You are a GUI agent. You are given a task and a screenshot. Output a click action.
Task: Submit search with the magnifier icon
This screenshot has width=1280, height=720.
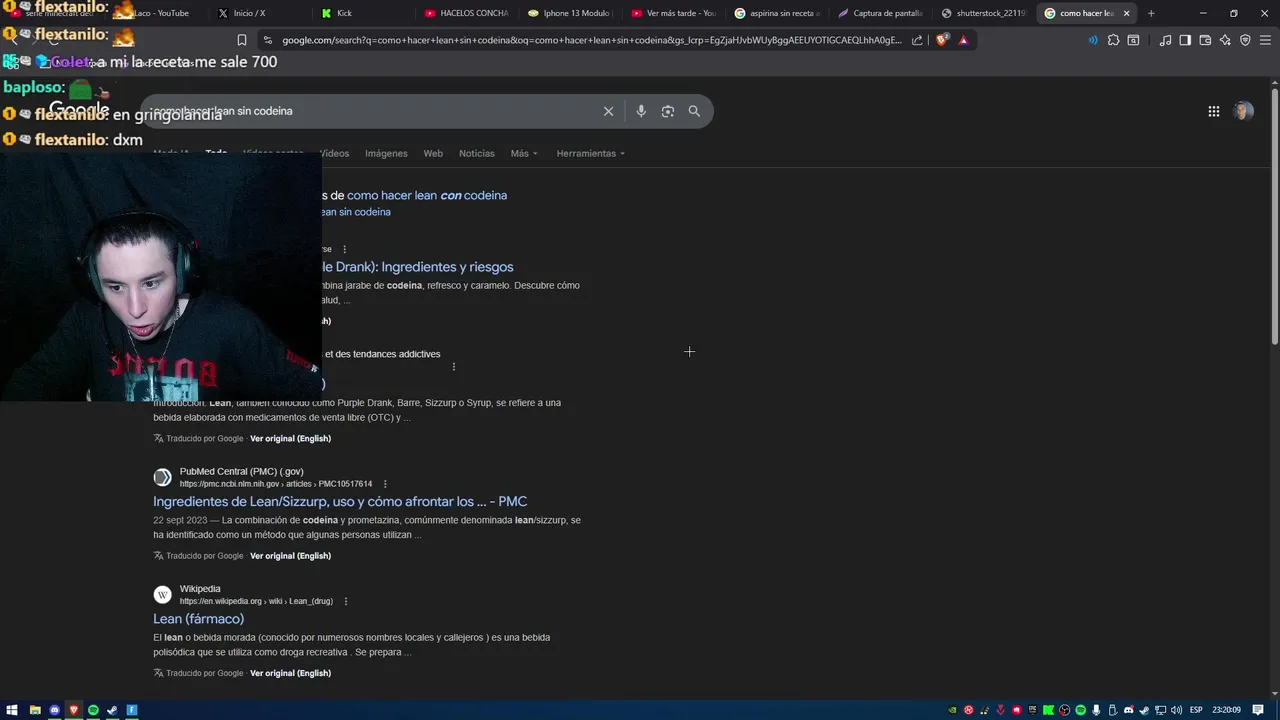tap(694, 111)
